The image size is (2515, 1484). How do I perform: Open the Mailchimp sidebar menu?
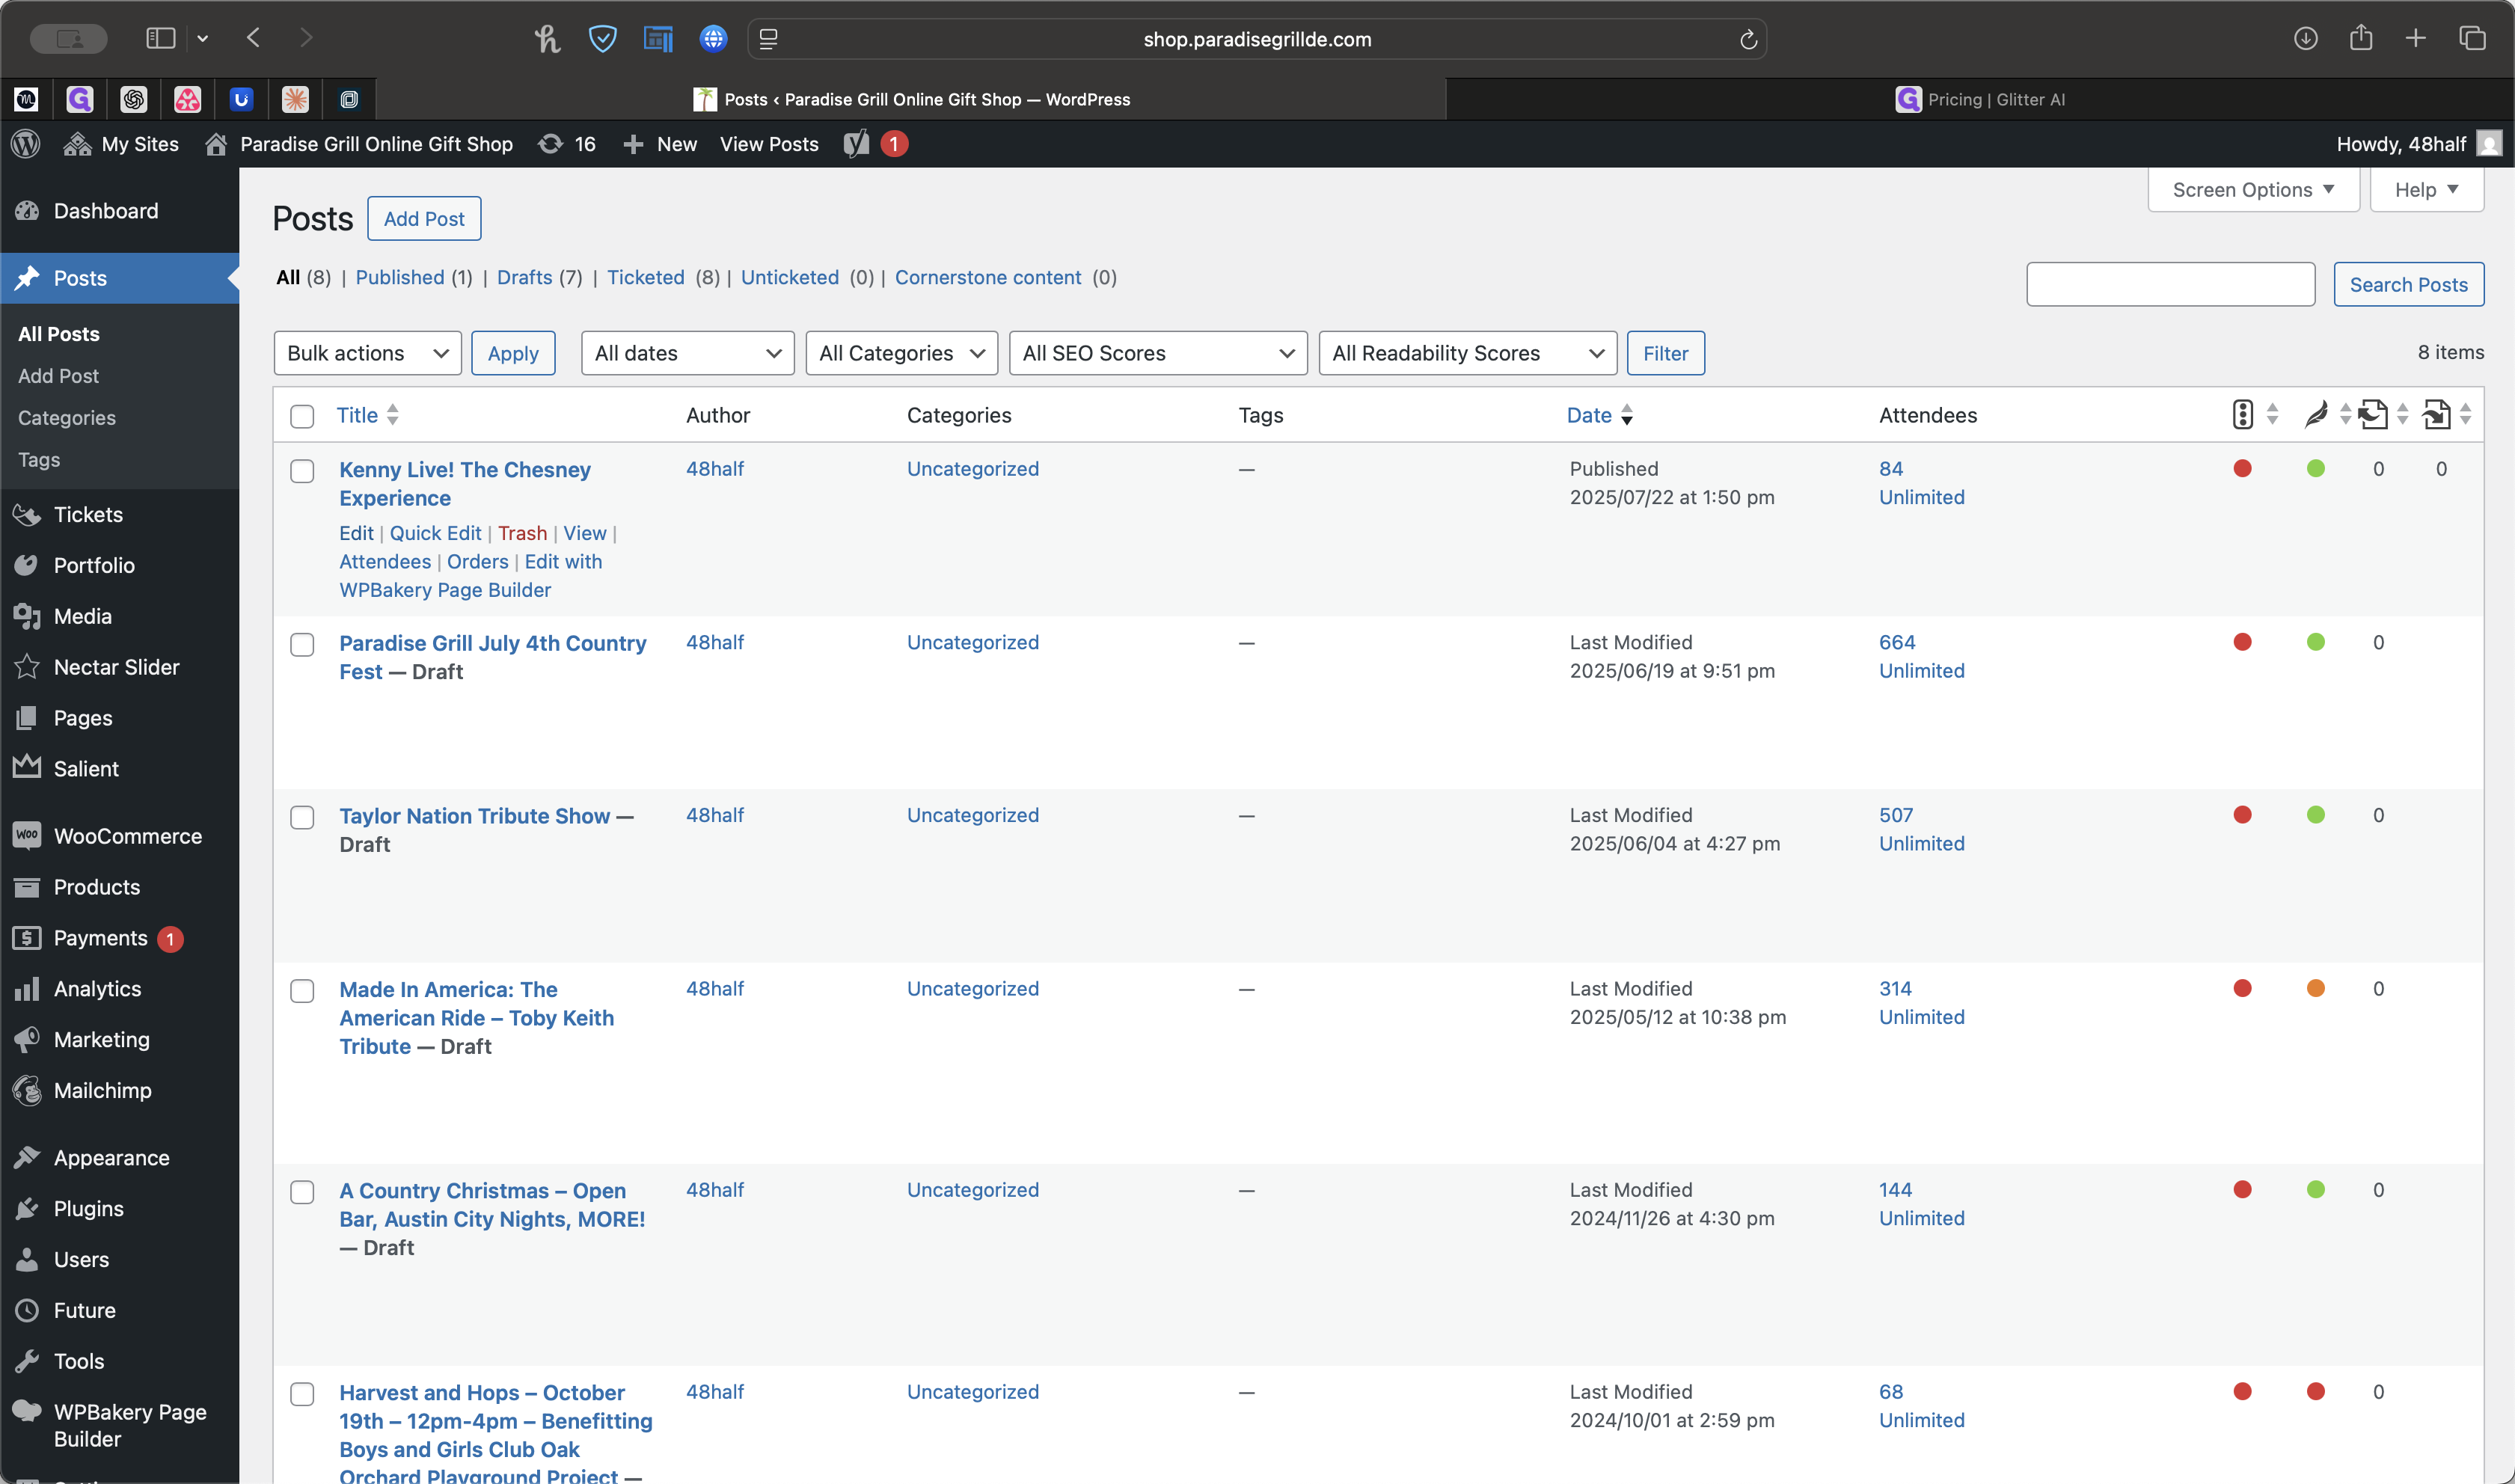click(102, 1090)
